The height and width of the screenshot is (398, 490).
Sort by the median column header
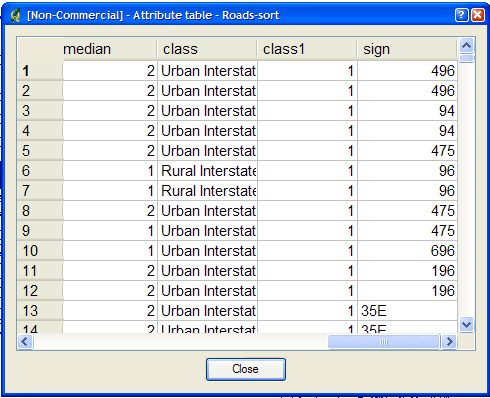[110, 49]
